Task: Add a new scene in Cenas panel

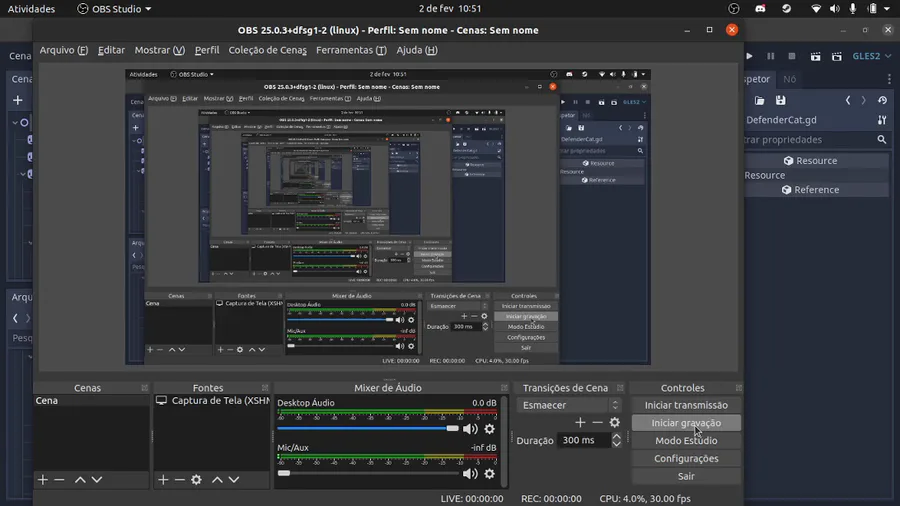Action: pyautogui.click(x=42, y=480)
